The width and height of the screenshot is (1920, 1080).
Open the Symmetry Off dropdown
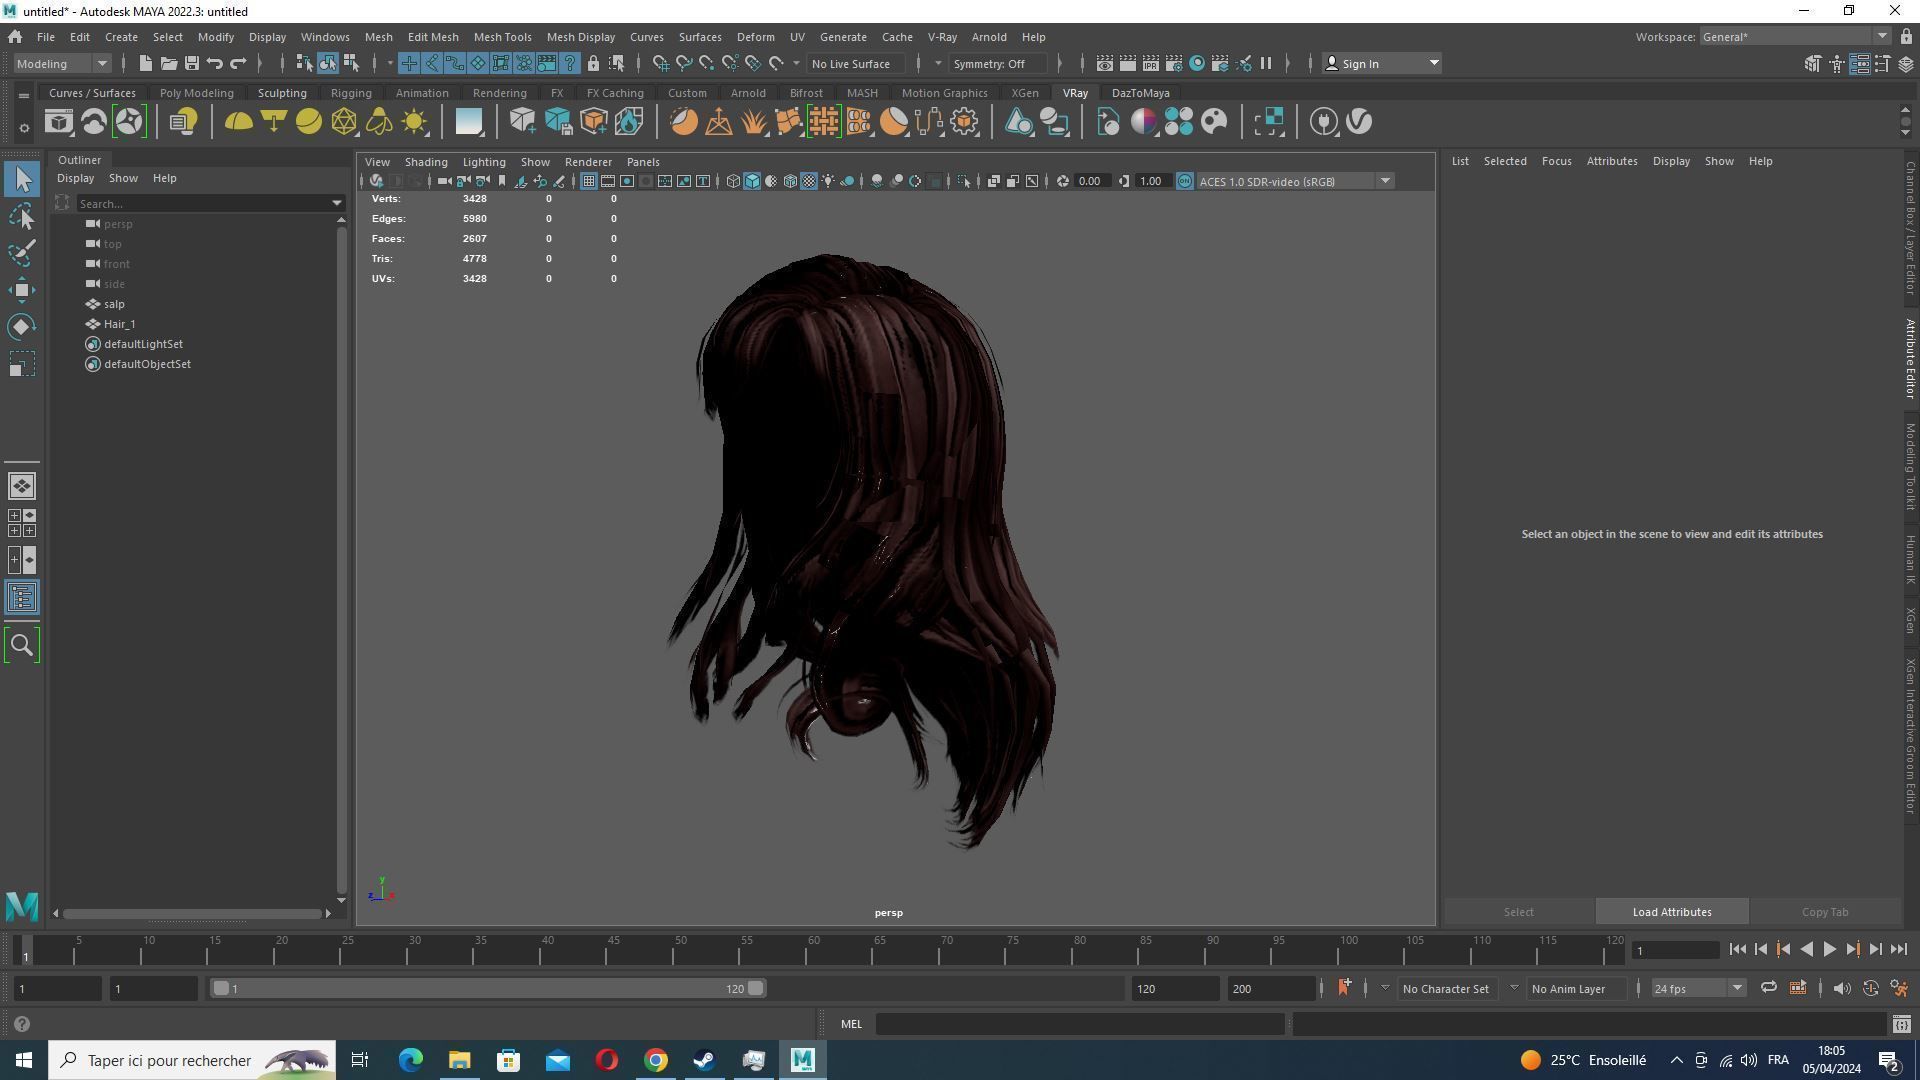click(x=1000, y=63)
